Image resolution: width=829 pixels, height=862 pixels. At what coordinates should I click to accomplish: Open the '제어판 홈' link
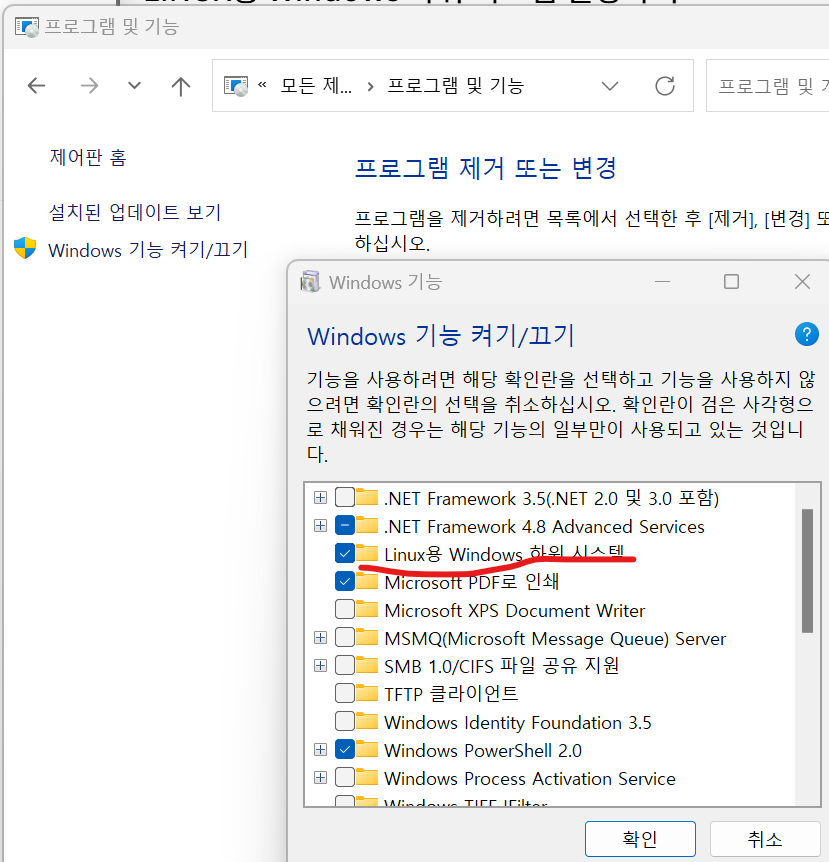89,158
